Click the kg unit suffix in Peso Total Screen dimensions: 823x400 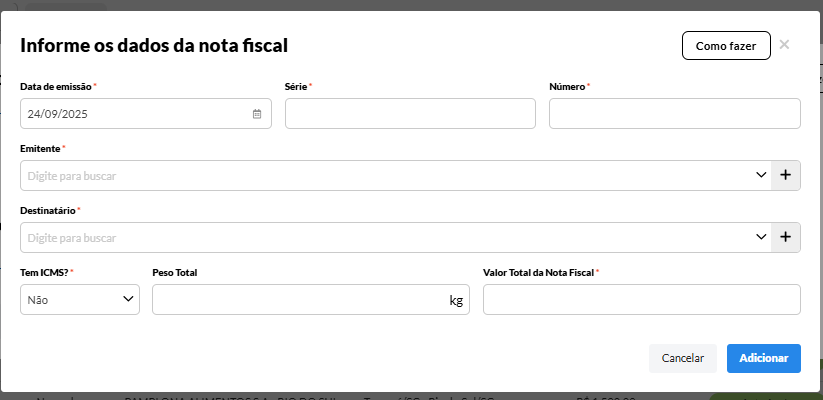tap(456, 300)
